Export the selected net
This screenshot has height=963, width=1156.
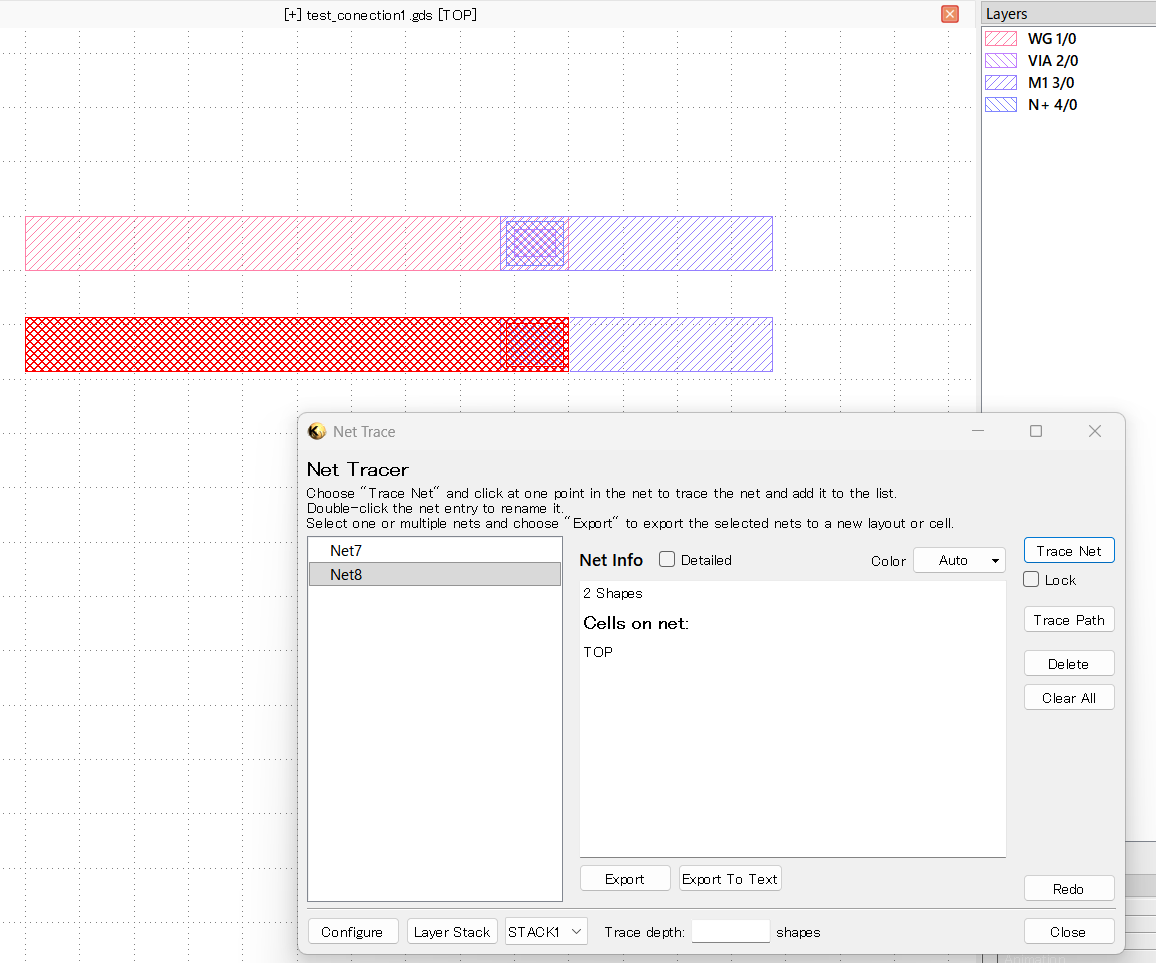tap(624, 879)
